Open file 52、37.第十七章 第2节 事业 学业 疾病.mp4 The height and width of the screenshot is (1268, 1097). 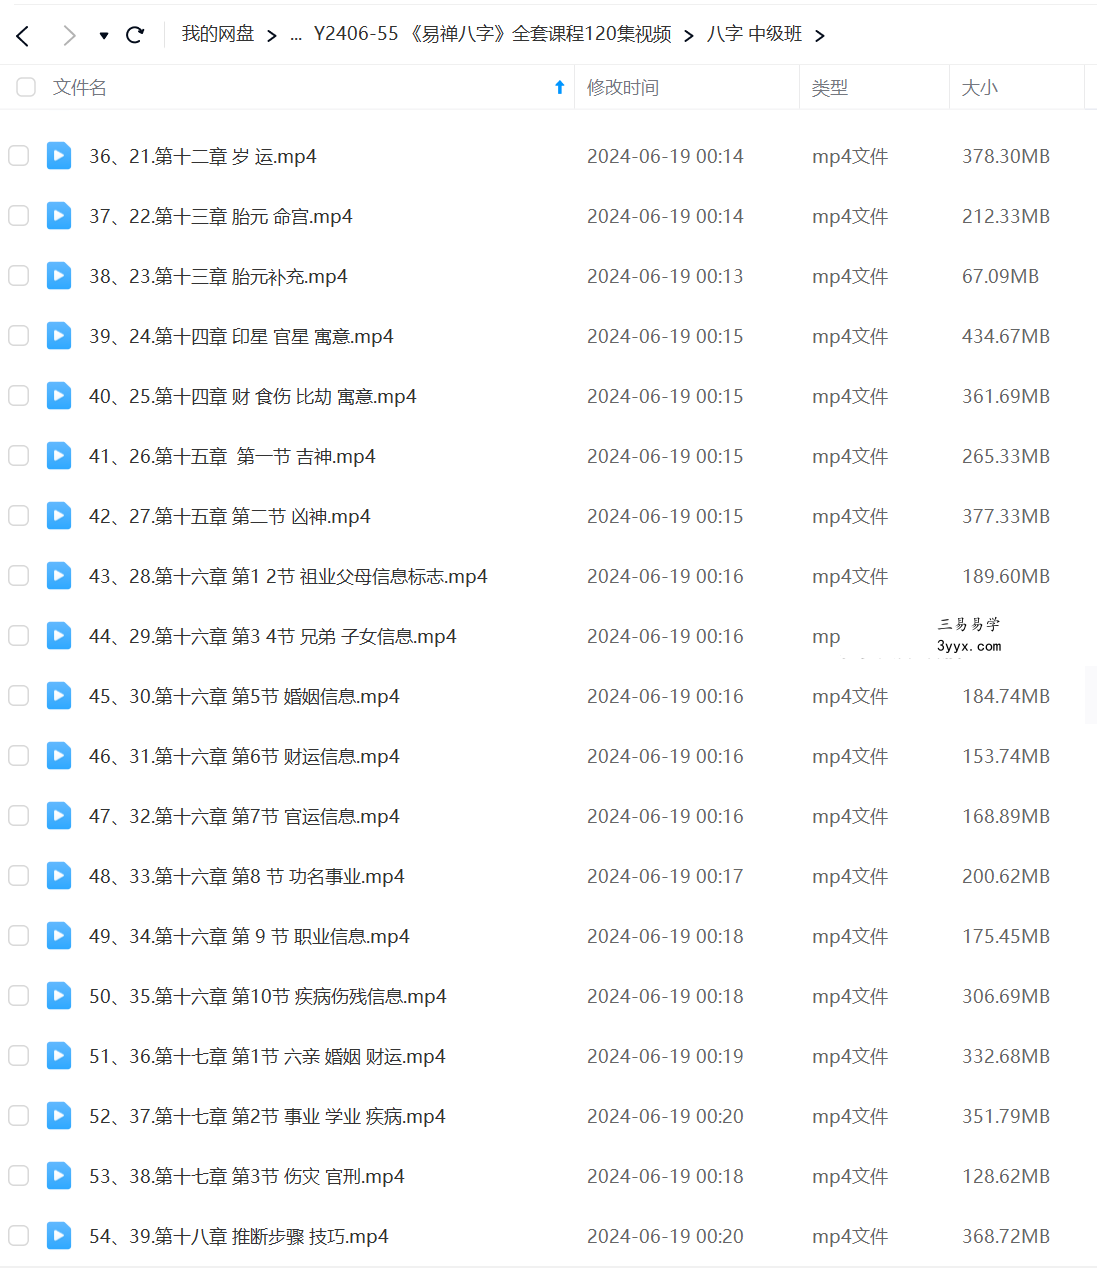tap(267, 1116)
